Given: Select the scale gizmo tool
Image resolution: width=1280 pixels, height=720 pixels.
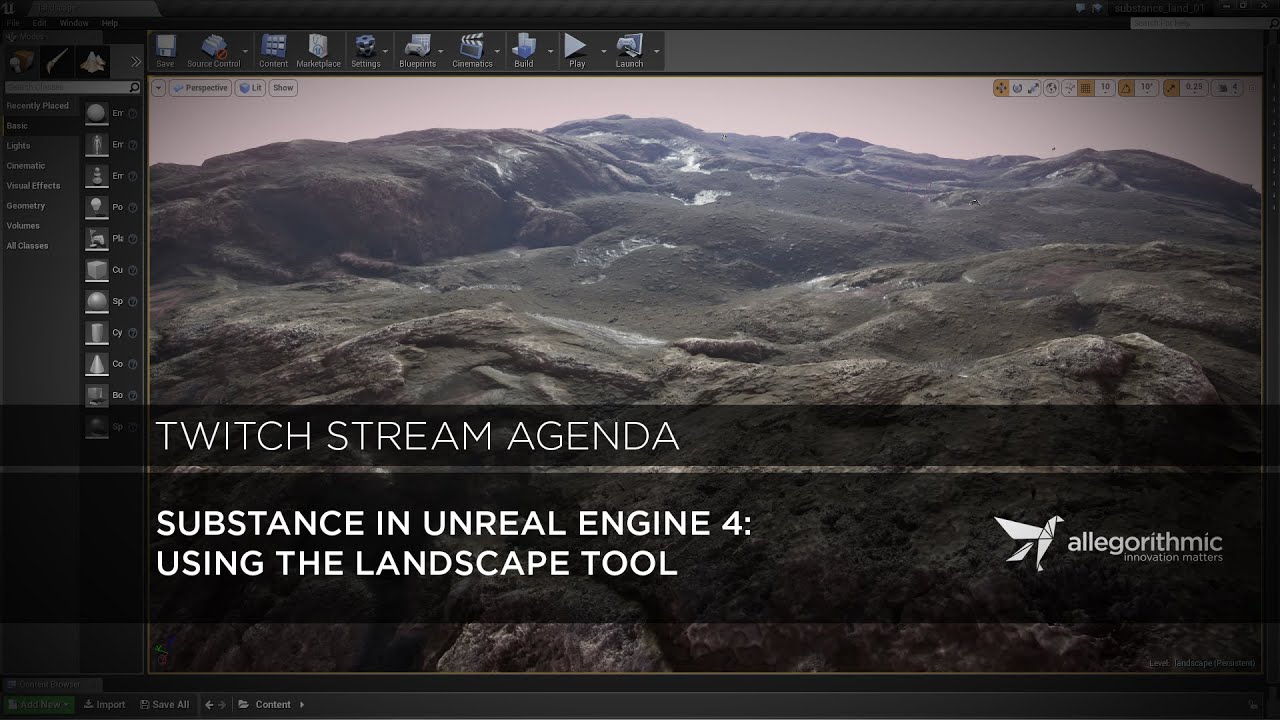Looking at the screenshot, I should pyautogui.click(x=1033, y=88).
